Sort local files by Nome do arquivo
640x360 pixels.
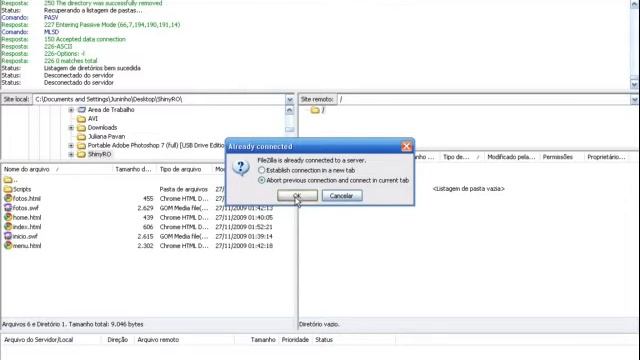click(x=56, y=169)
